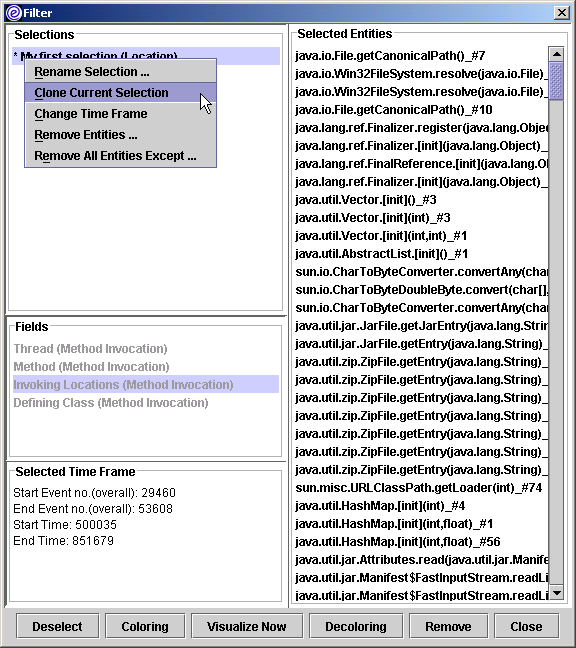Screen dimensions: 576x648
Task: Close the Filter dialog with X
Action: click(562, 13)
